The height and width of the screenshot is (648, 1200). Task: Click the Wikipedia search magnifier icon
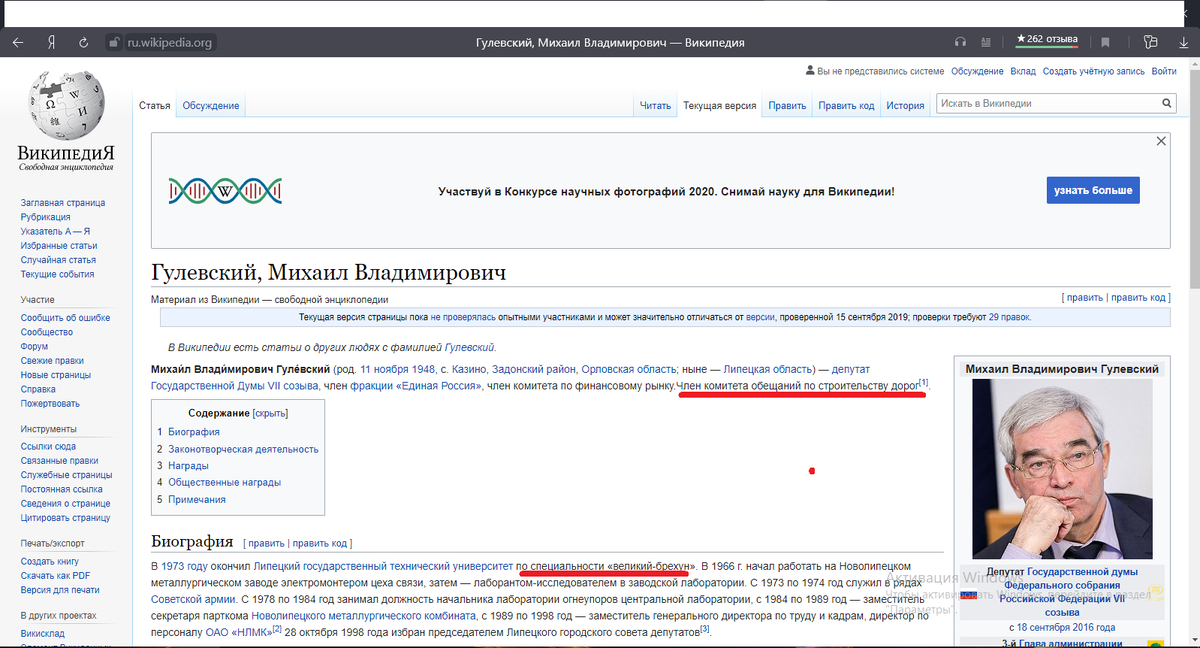[1166, 103]
